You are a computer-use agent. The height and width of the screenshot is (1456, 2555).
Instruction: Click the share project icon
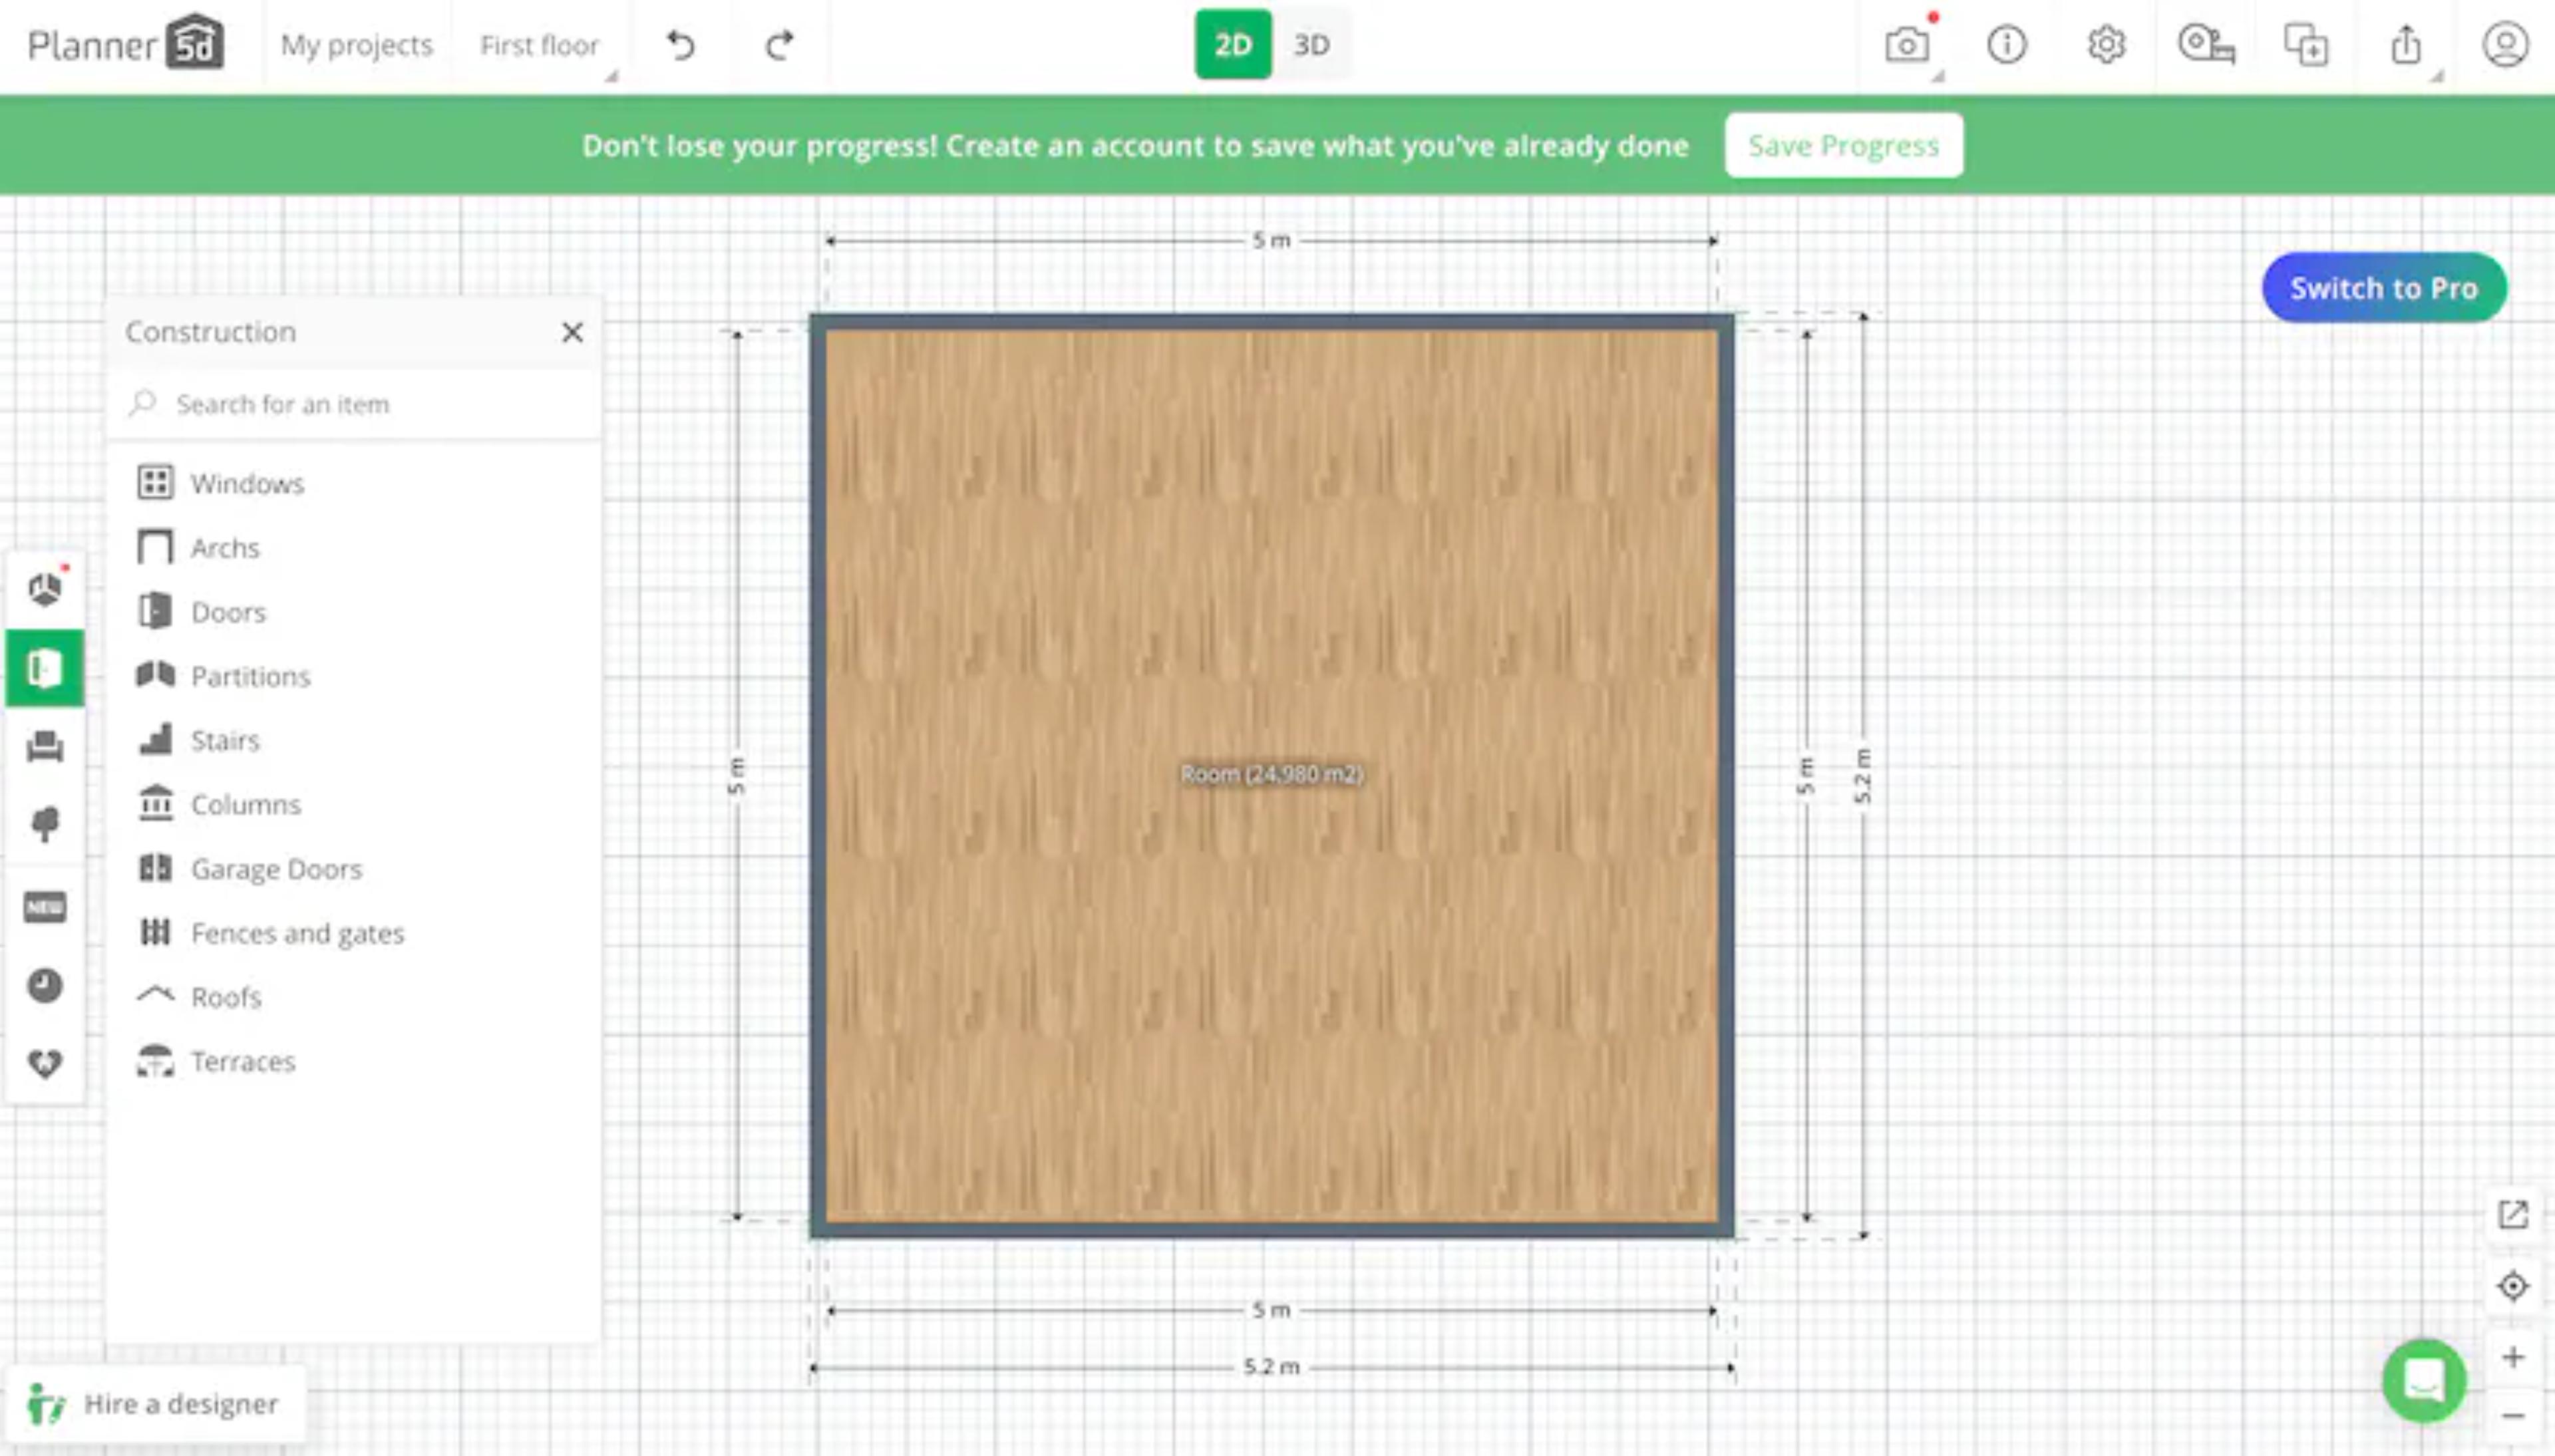pos(2405,45)
